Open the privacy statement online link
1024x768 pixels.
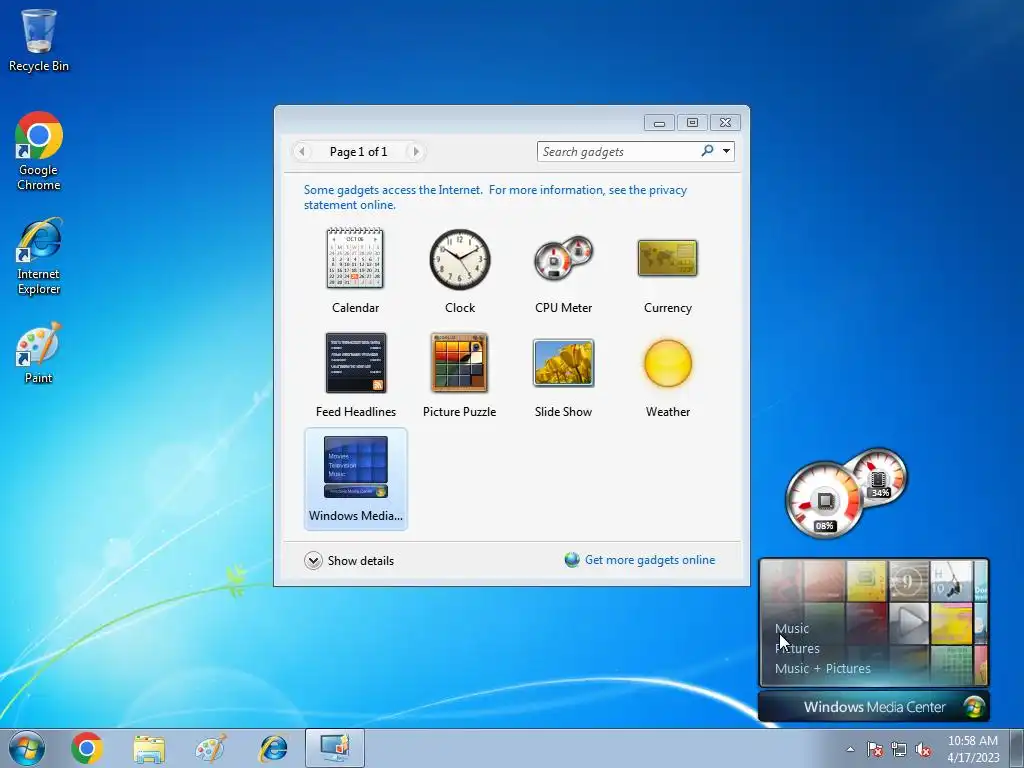click(495, 197)
